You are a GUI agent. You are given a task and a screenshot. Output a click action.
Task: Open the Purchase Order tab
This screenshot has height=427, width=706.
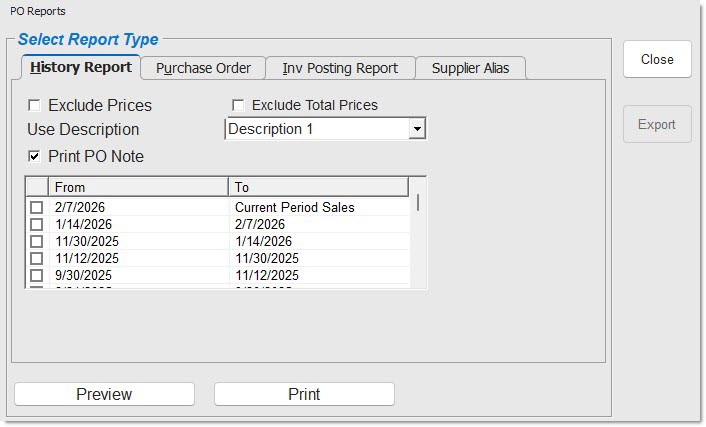point(203,68)
